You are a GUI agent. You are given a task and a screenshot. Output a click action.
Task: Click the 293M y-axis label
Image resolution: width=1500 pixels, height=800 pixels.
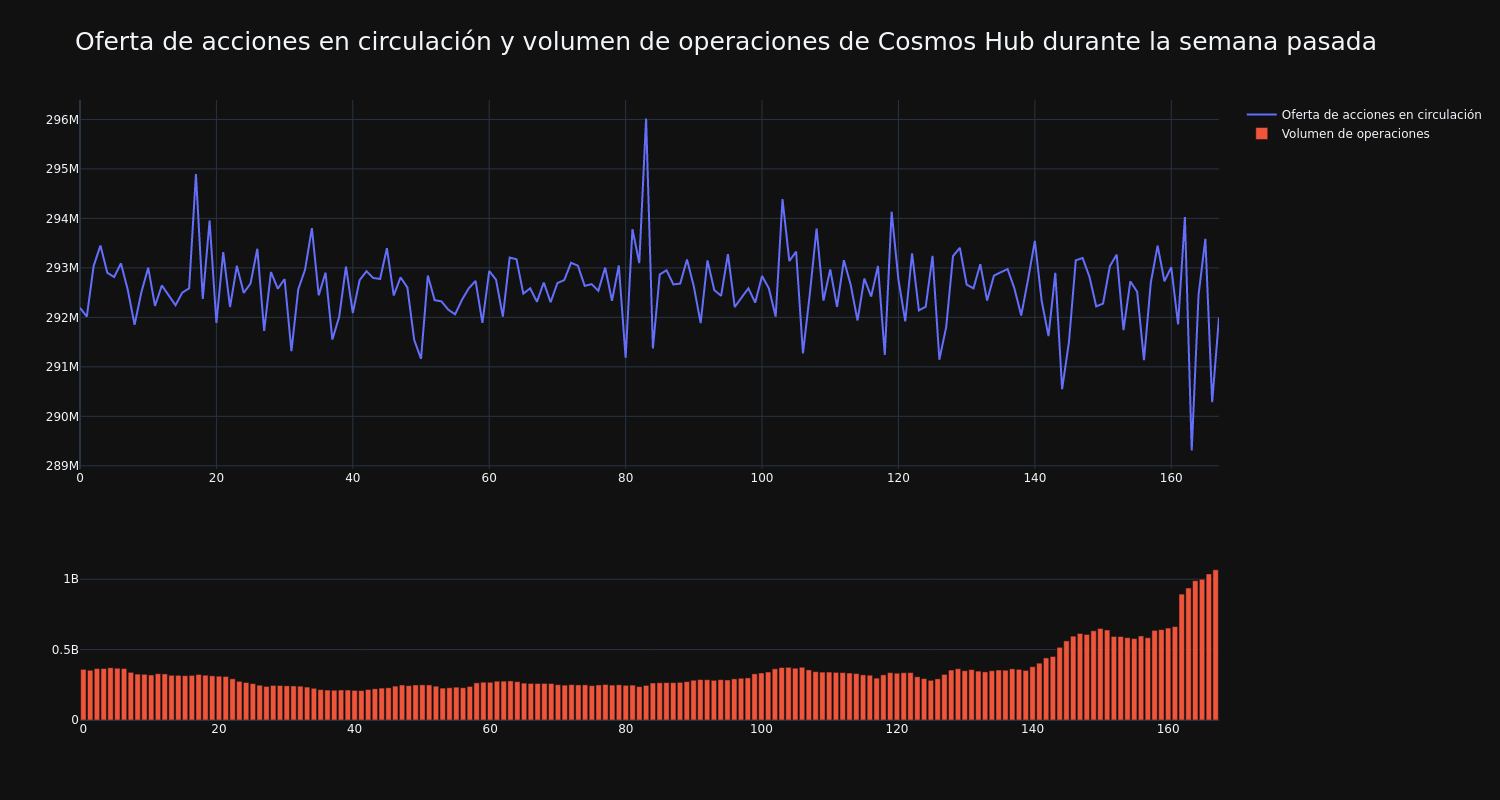(x=62, y=268)
